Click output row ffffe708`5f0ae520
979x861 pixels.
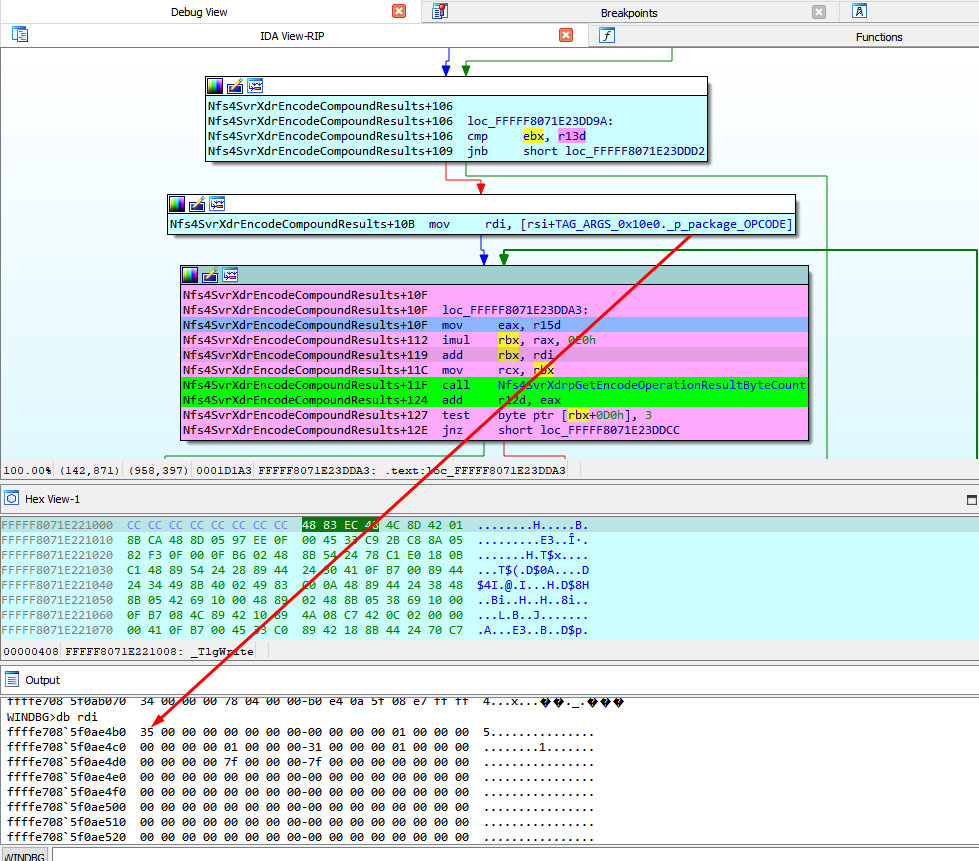point(300,837)
